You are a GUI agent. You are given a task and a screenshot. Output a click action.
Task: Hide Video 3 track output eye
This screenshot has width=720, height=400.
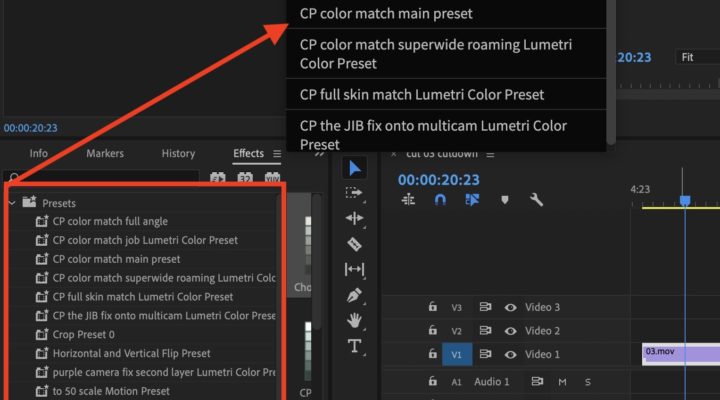tap(510, 307)
